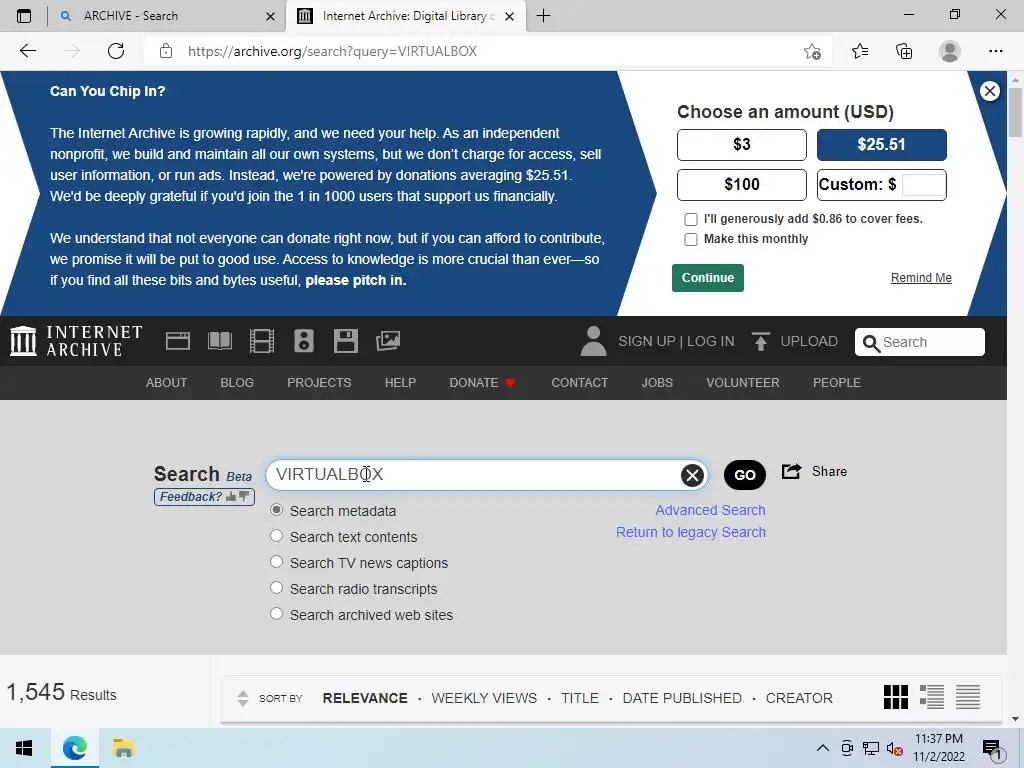Return to legacy Search link

pos(691,532)
